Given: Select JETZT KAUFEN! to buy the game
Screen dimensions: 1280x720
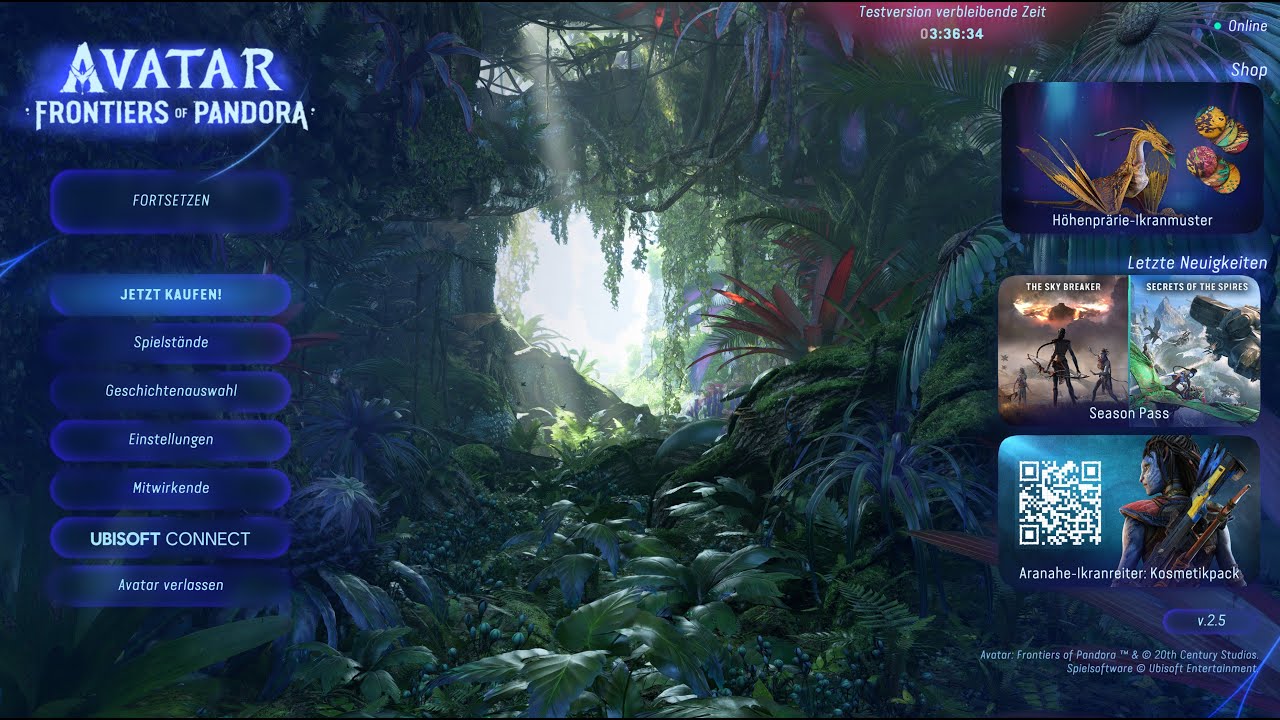Looking at the screenshot, I should (171, 295).
